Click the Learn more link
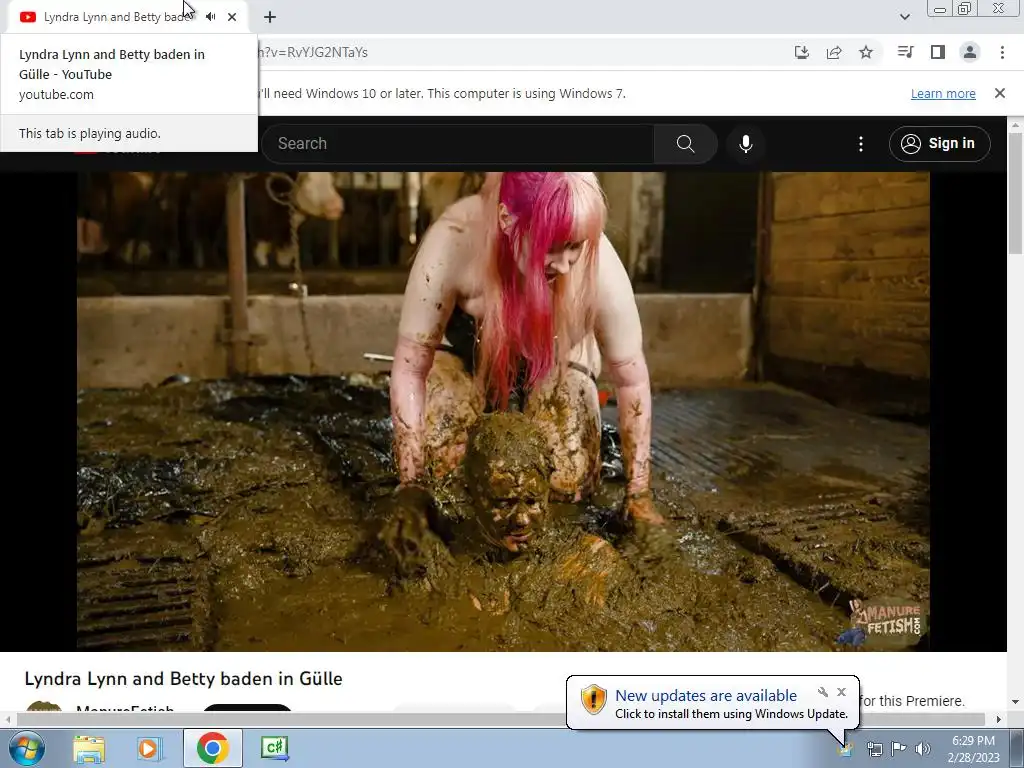 tap(943, 93)
